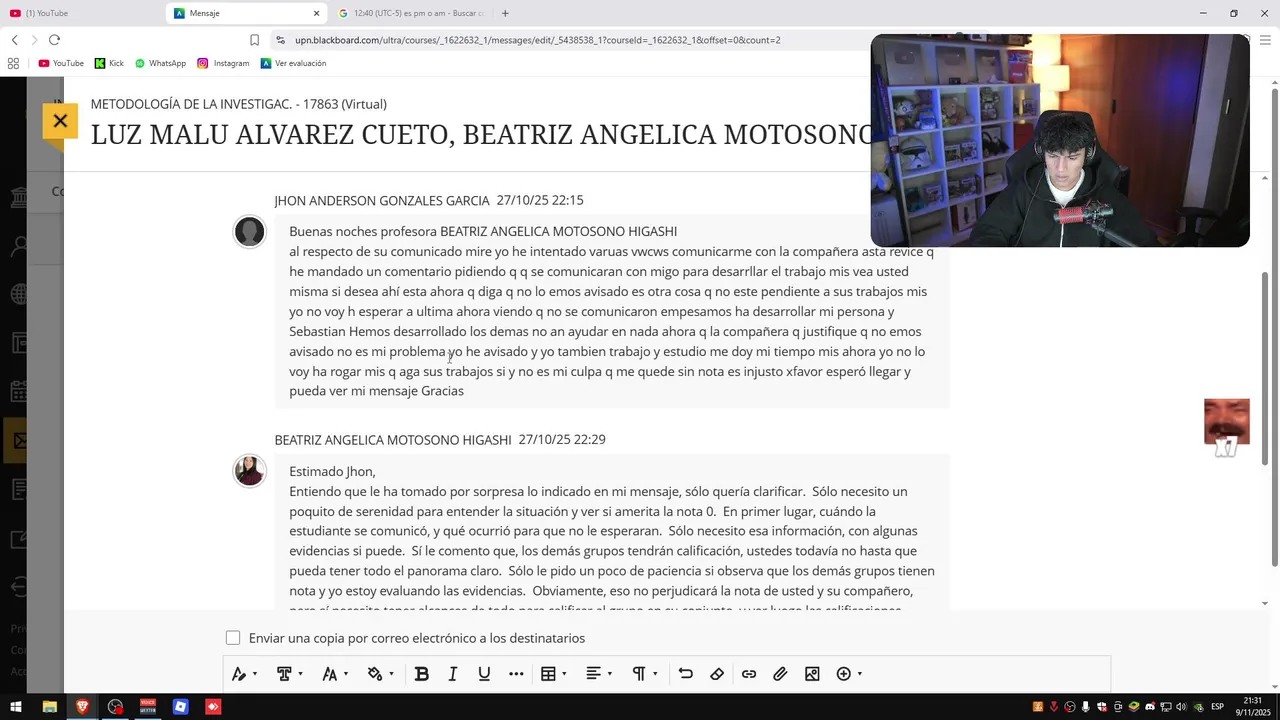Open the red arrow taskbar app
The width and height of the screenshot is (1280, 720).
click(213, 707)
